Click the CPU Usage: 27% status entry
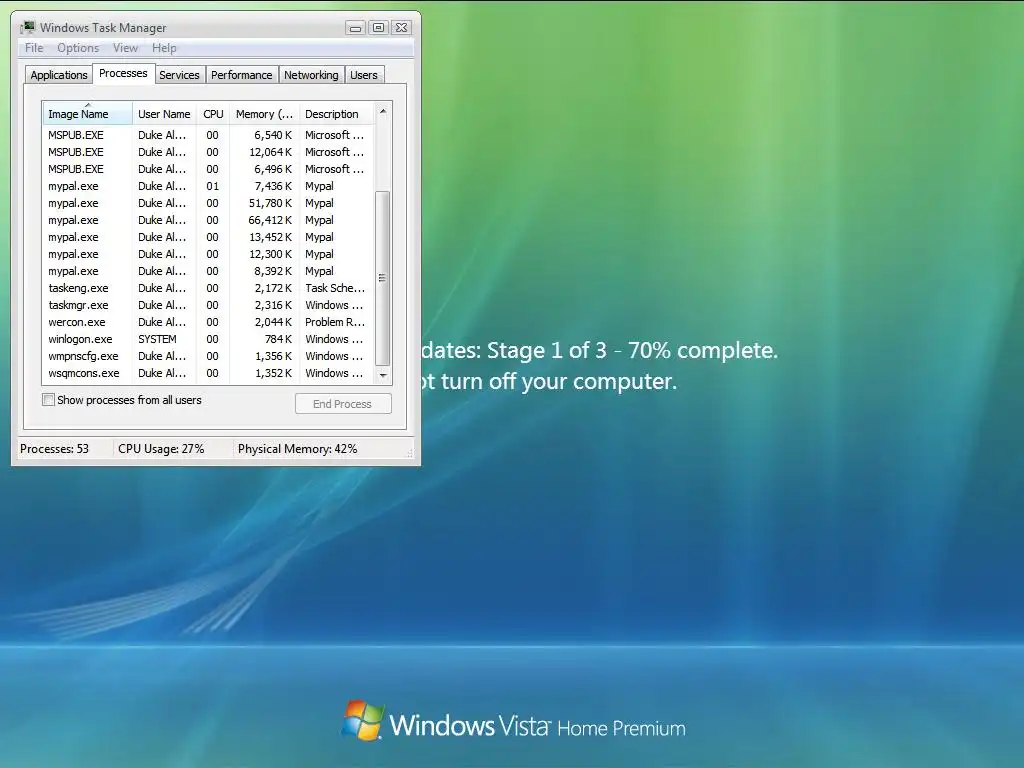Image resolution: width=1024 pixels, height=768 pixels. 161,449
